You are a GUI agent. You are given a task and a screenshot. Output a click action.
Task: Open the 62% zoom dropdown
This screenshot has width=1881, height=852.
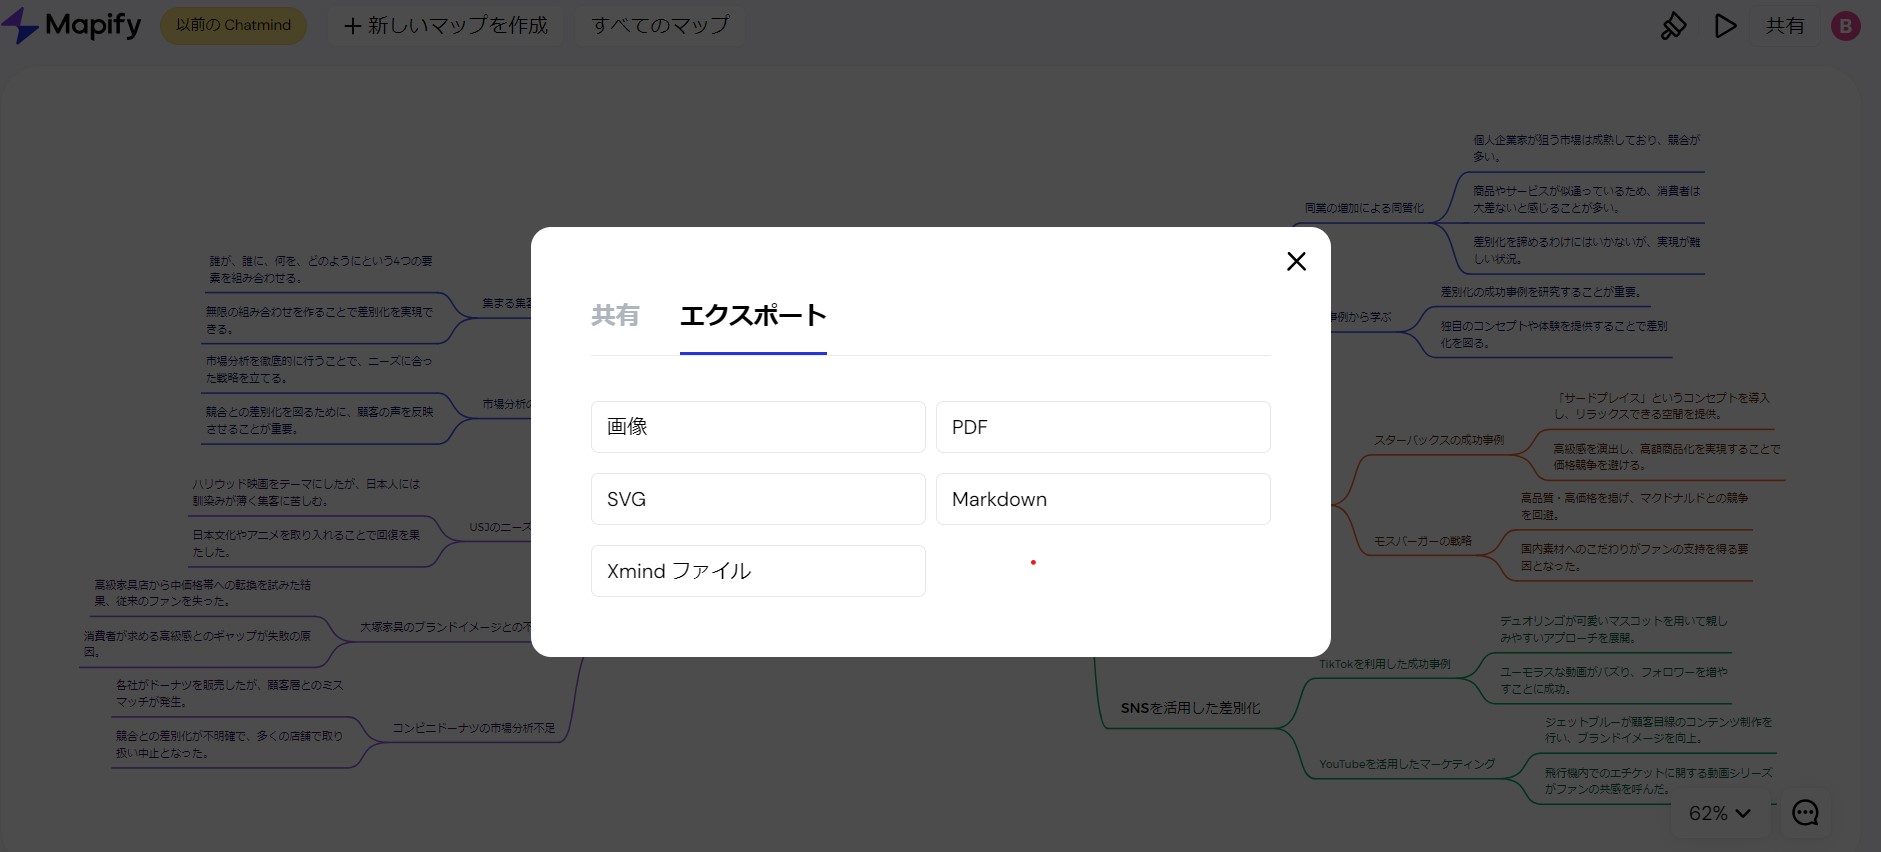point(1720,813)
